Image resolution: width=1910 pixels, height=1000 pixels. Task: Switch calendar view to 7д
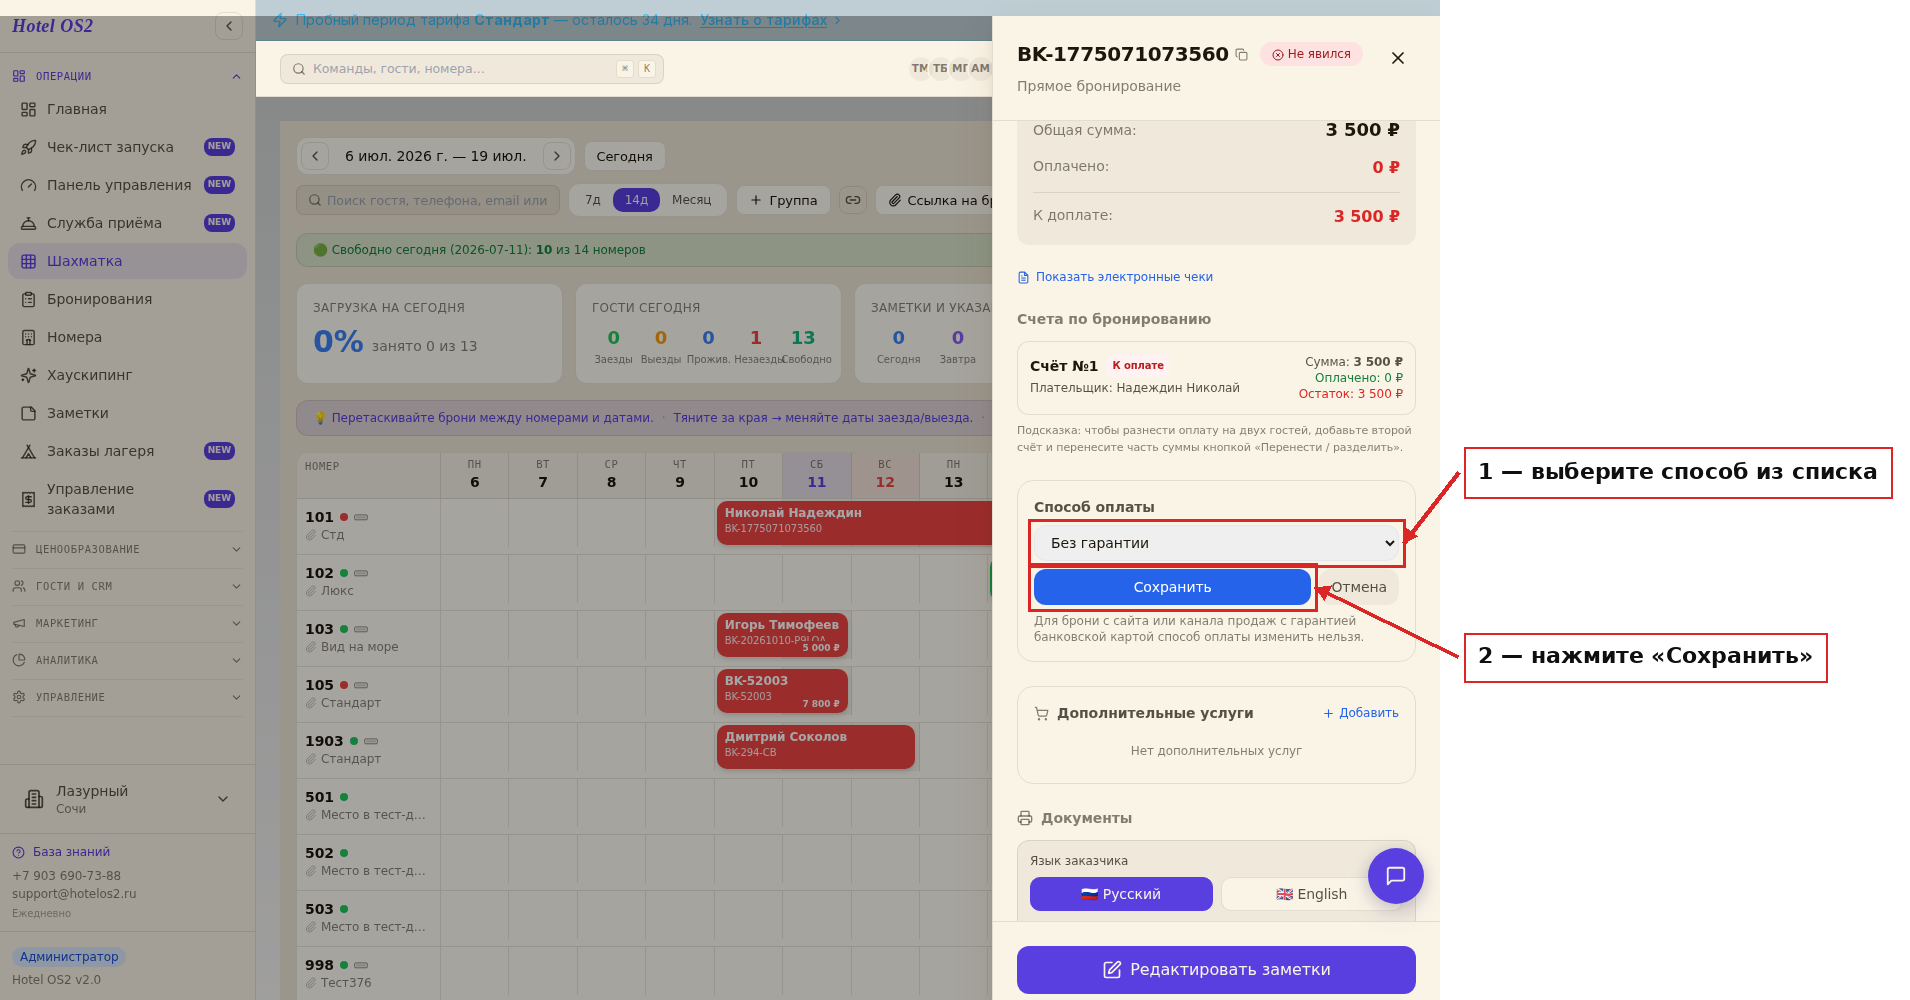coord(593,200)
